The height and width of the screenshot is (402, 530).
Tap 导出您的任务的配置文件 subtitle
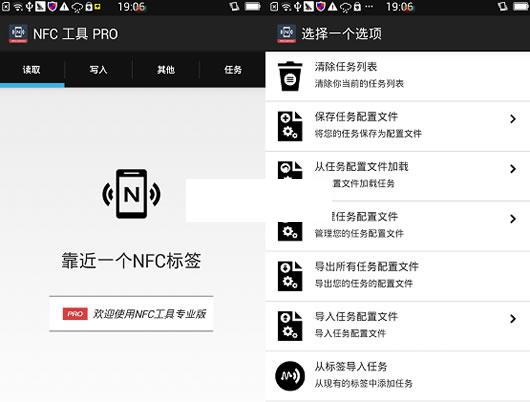point(363,283)
